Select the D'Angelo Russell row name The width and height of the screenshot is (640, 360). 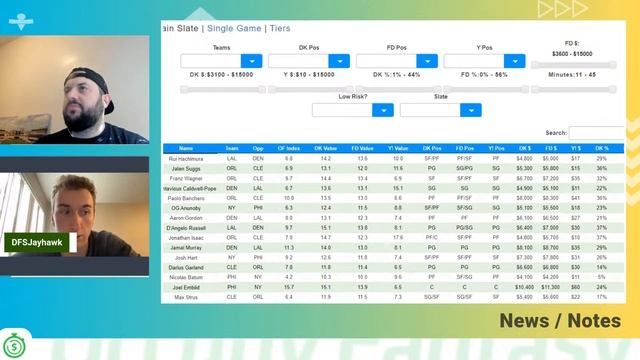[x=186, y=228]
